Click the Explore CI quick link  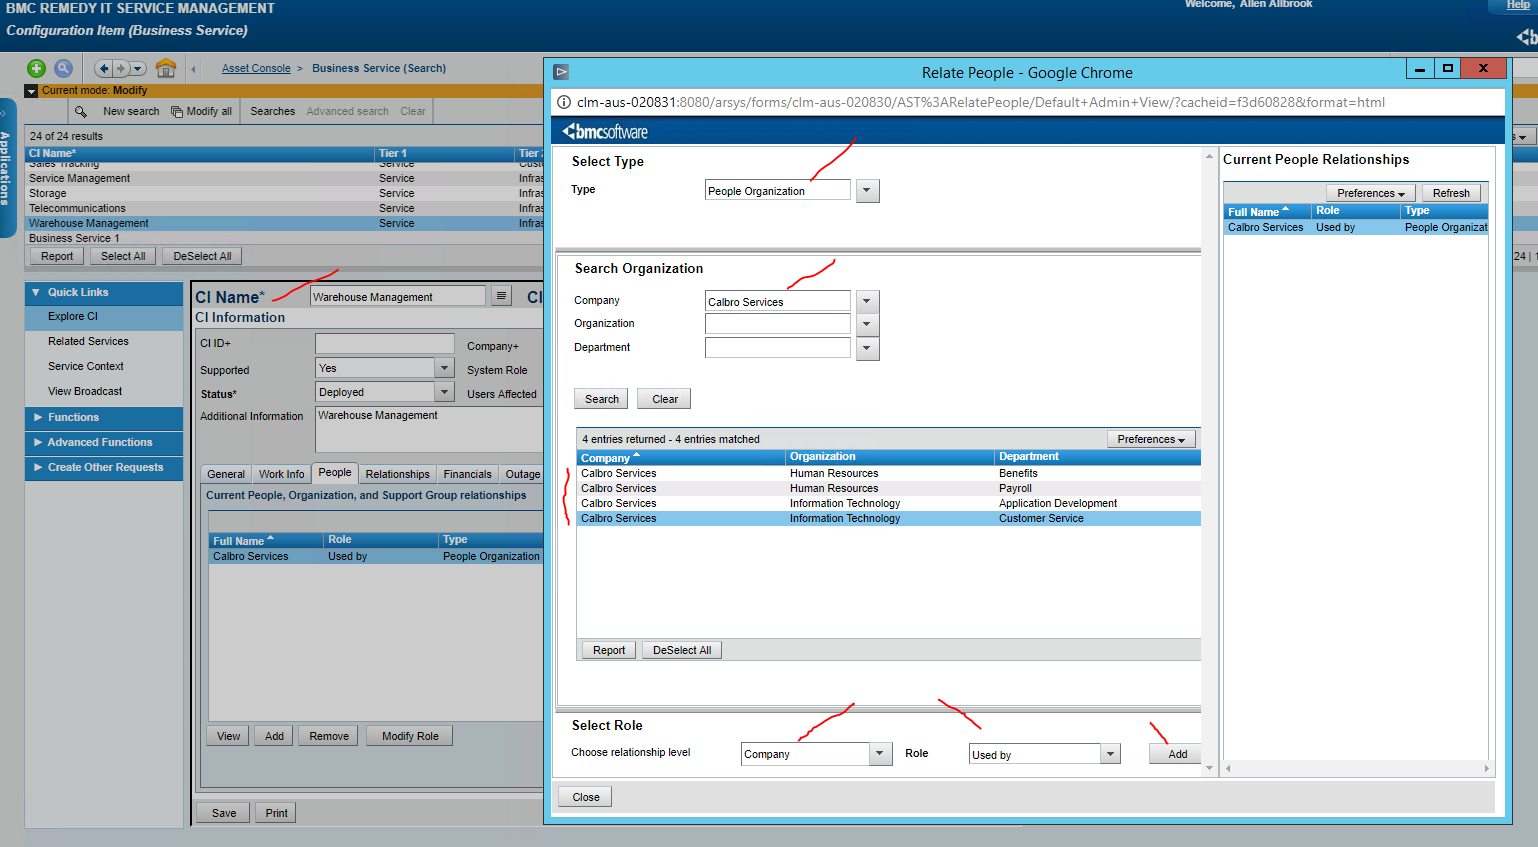pyautogui.click(x=73, y=316)
